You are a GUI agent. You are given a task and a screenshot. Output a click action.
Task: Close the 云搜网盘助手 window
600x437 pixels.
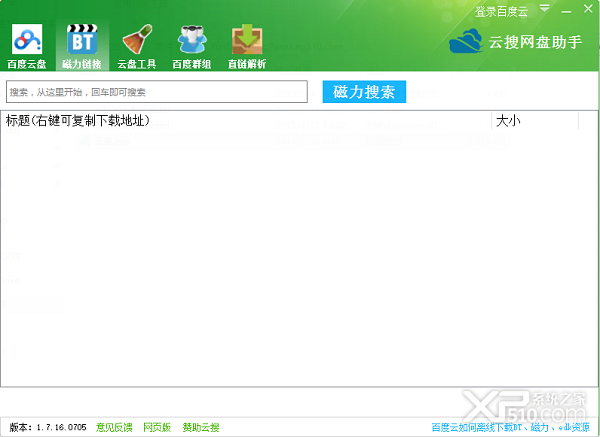tap(588, 8)
